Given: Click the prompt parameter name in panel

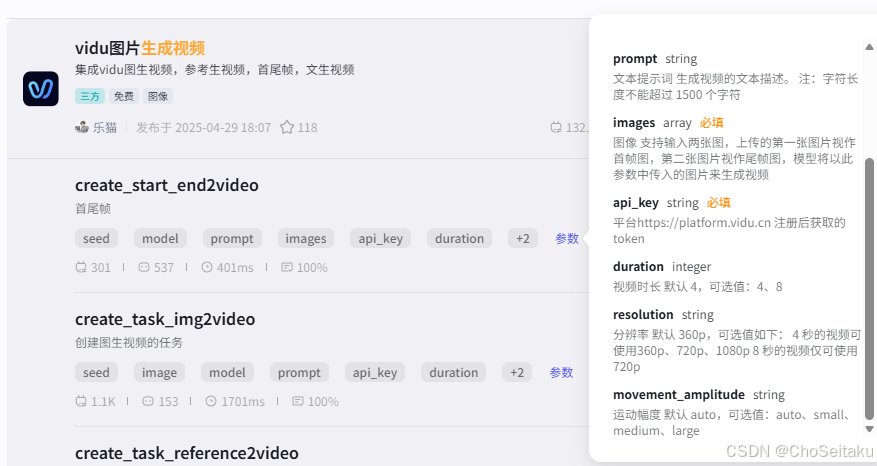Looking at the screenshot, I should 635,59.
